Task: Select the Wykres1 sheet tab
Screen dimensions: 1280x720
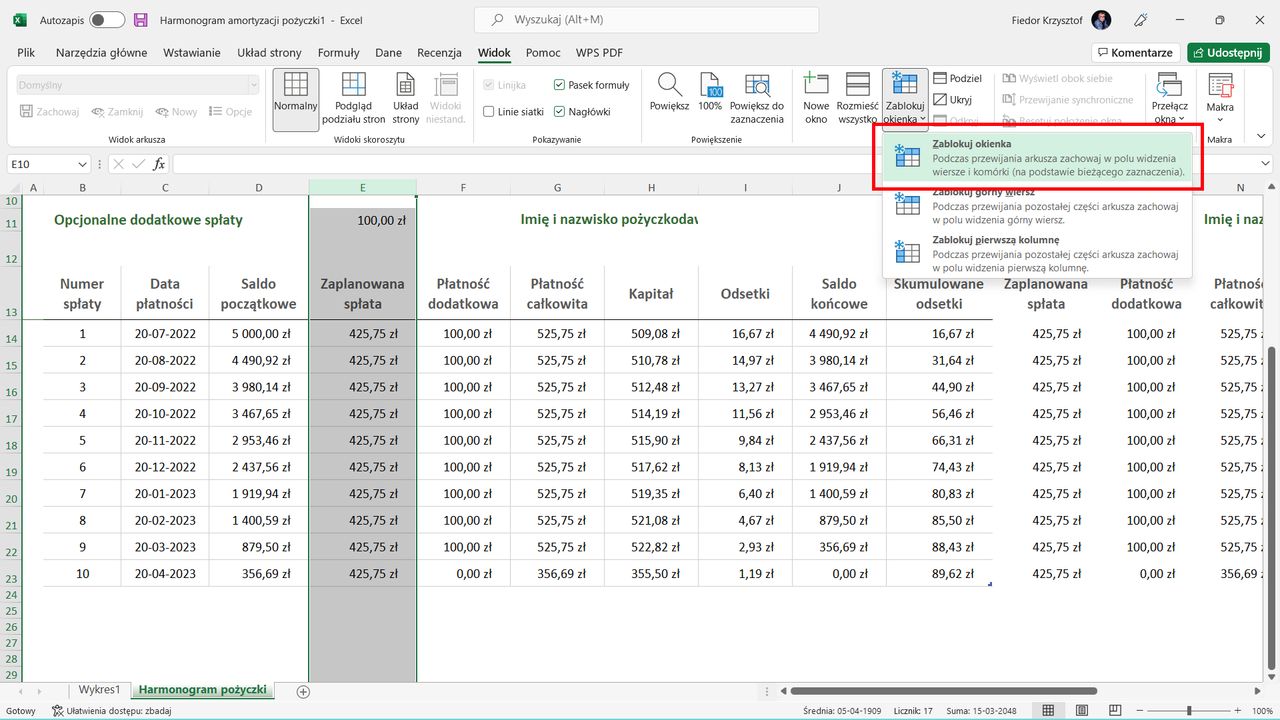Action: (98, 689)
